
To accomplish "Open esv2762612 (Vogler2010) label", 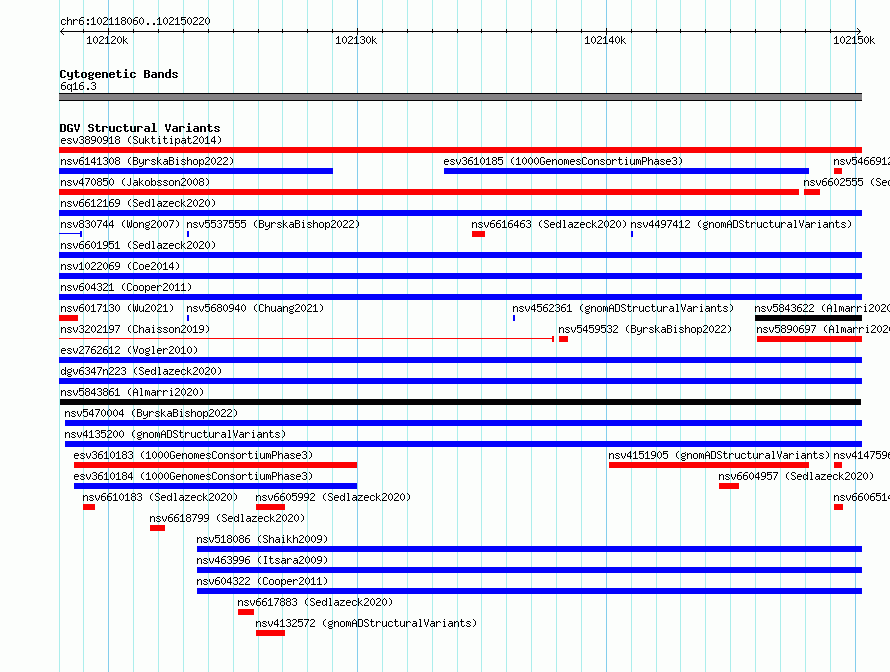I will (129, 350).
